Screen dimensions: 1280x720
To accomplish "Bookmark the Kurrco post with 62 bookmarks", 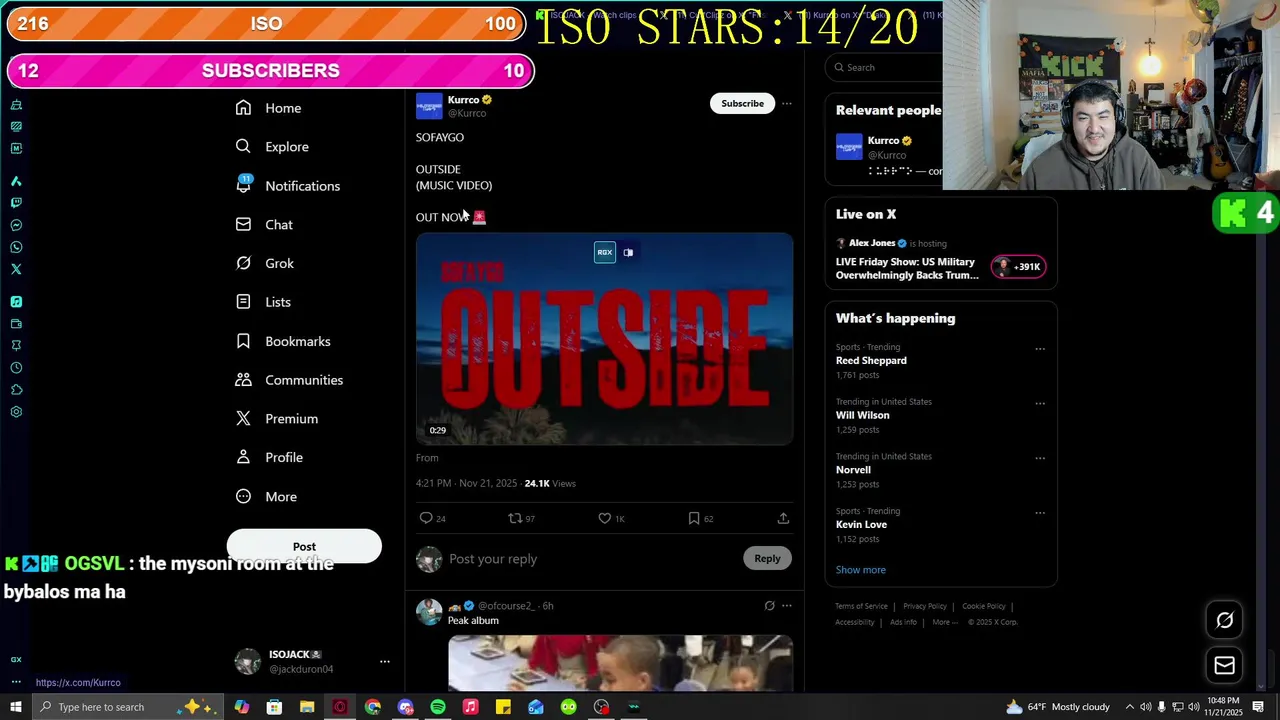I will click(x=694, y=518).
